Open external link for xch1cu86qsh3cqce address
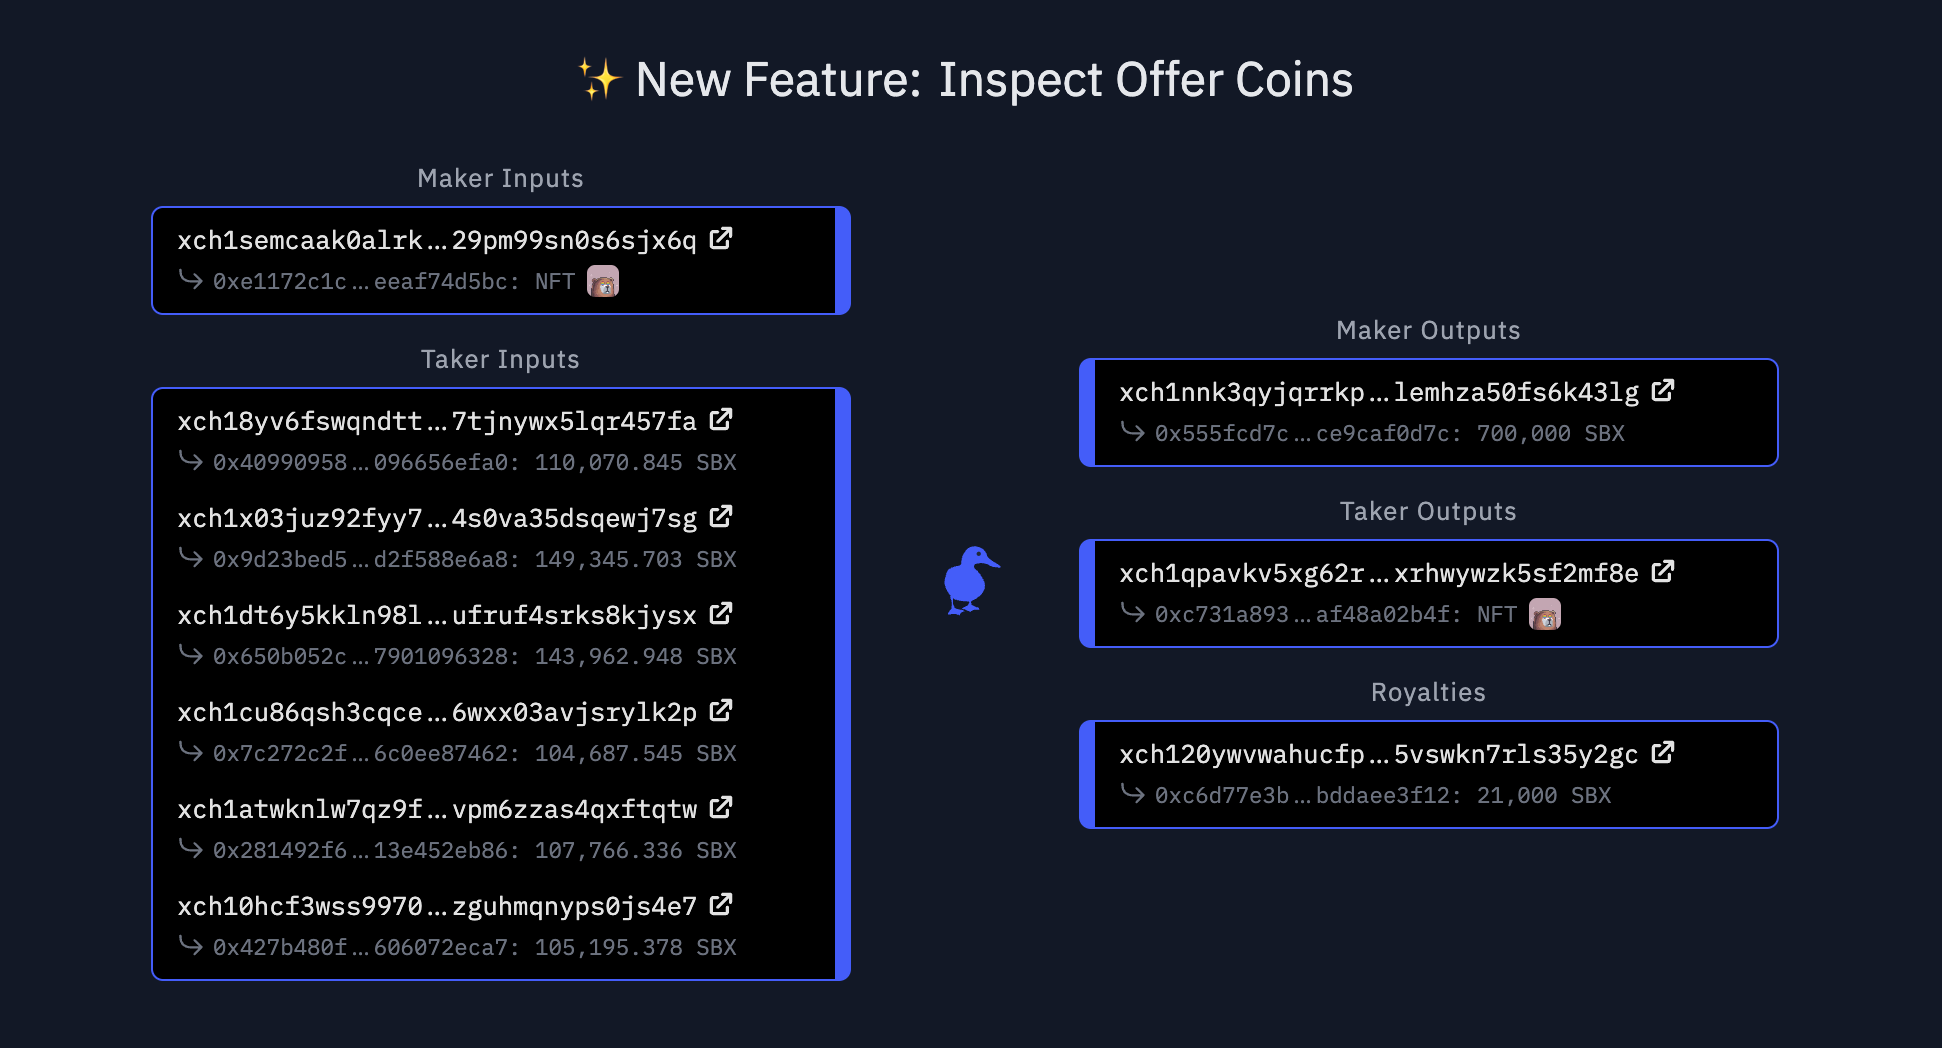The width and height of the screenshot is (1942, 1048). click(x=721, y=711)
